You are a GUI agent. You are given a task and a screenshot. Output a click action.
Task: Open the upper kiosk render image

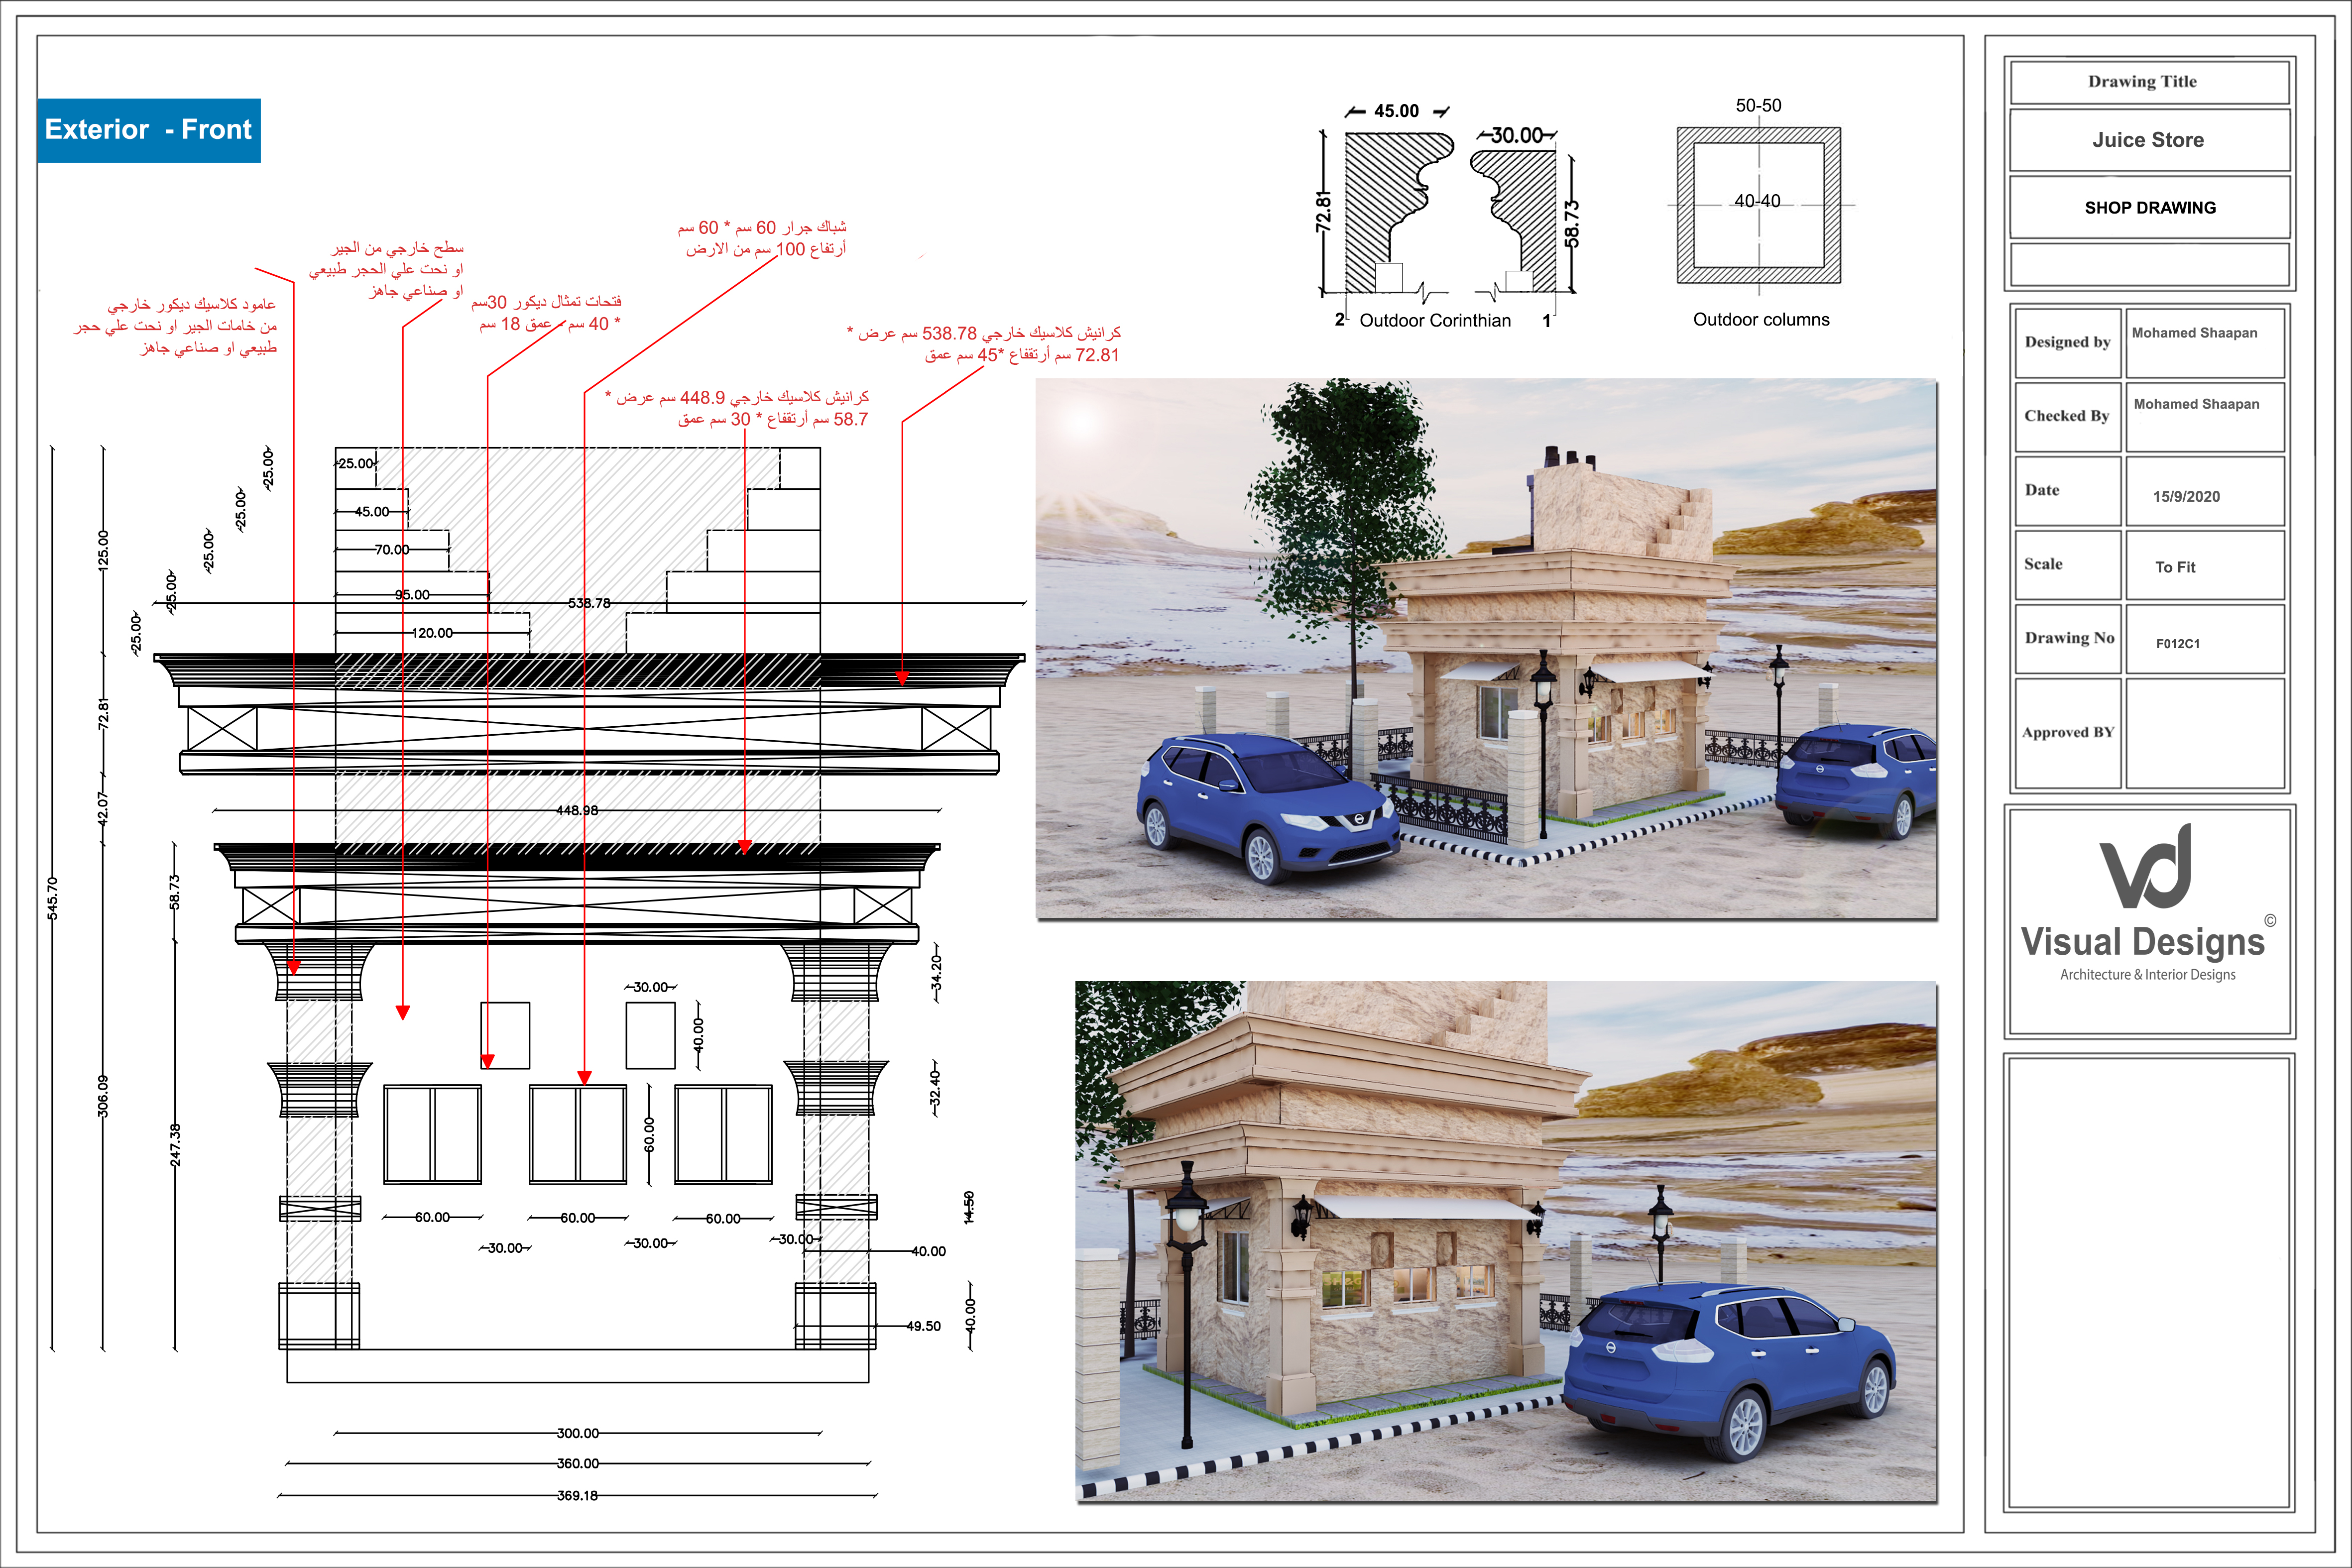(1486, 648)
